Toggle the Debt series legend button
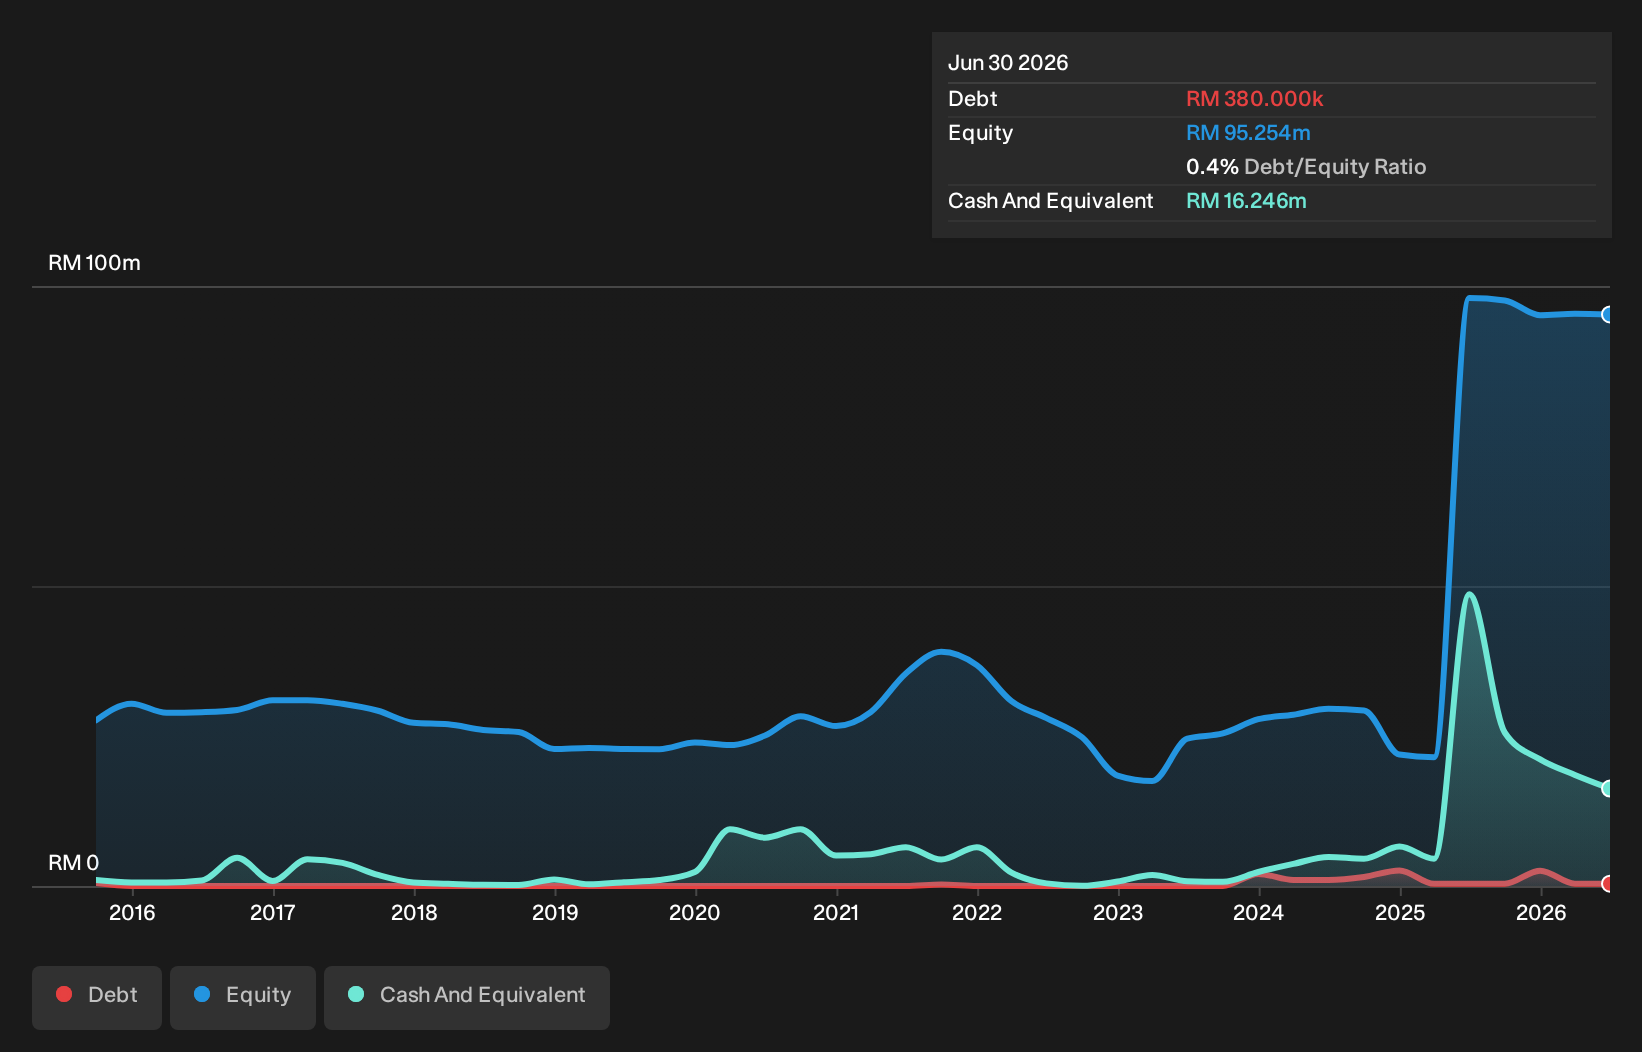This screenshot has height=1052, width=1642. [x=97, y=997]
